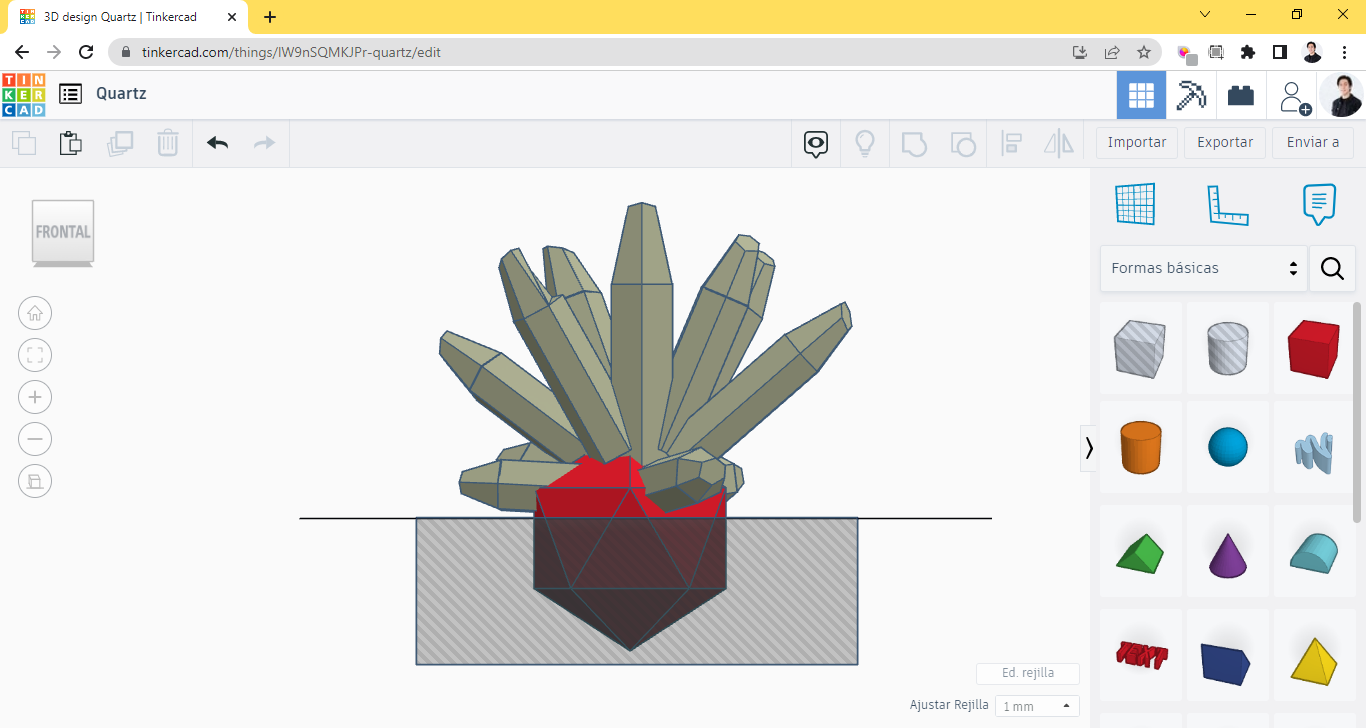Click the Importar button
Viewport: 1366px width, 728px height.
tap(1137, 142)
